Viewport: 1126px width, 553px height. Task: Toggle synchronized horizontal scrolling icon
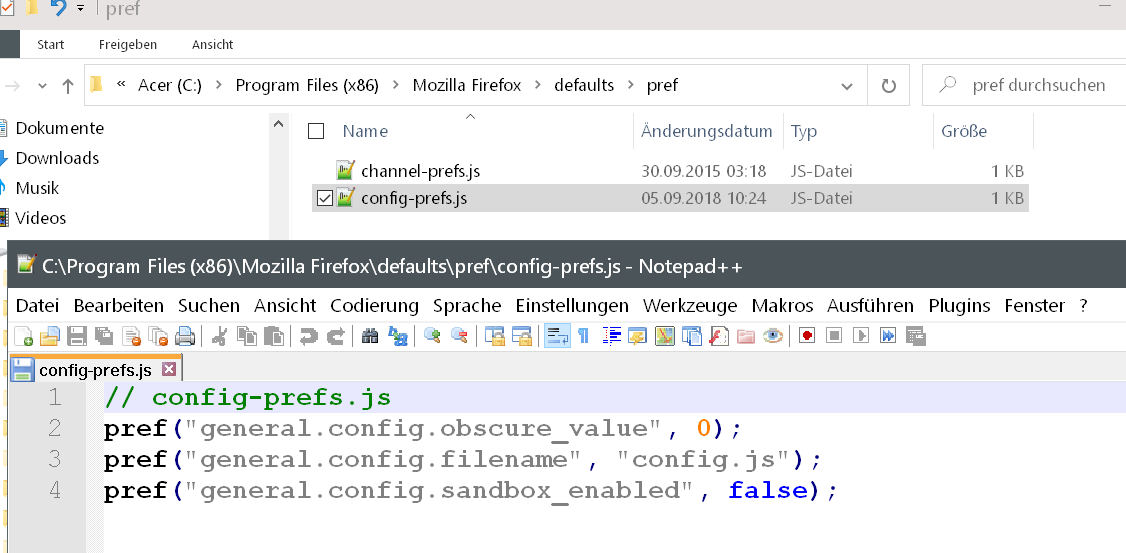coord(521,335)
